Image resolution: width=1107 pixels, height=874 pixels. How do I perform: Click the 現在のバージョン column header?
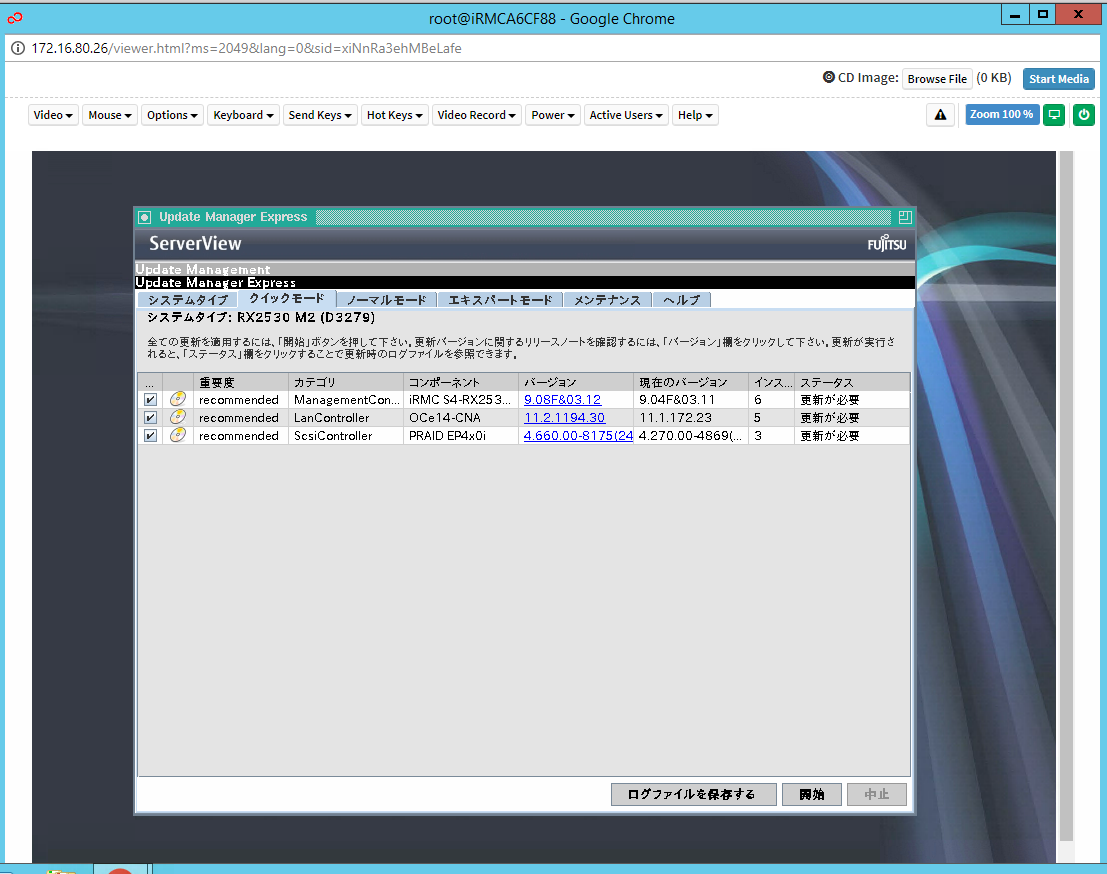pos(691,382)
